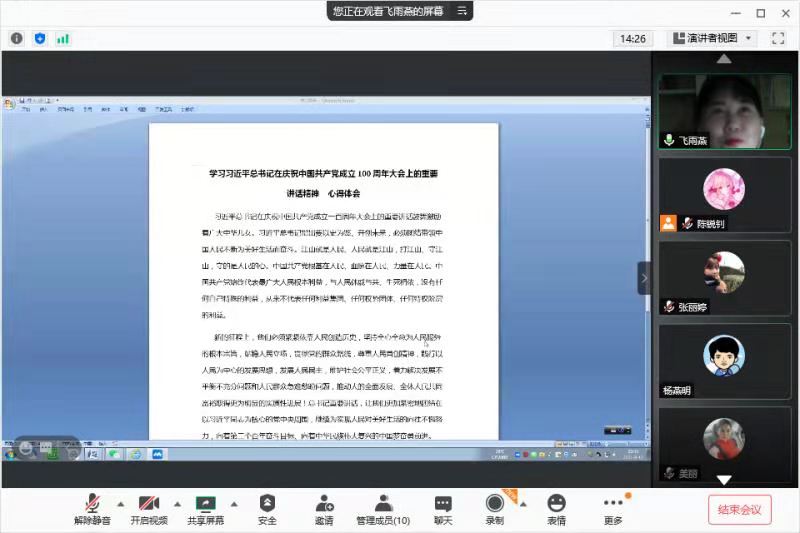Open the Chat (聊天) icon
The height and width of the screenshot is (533, 800).
coord(443,503)
